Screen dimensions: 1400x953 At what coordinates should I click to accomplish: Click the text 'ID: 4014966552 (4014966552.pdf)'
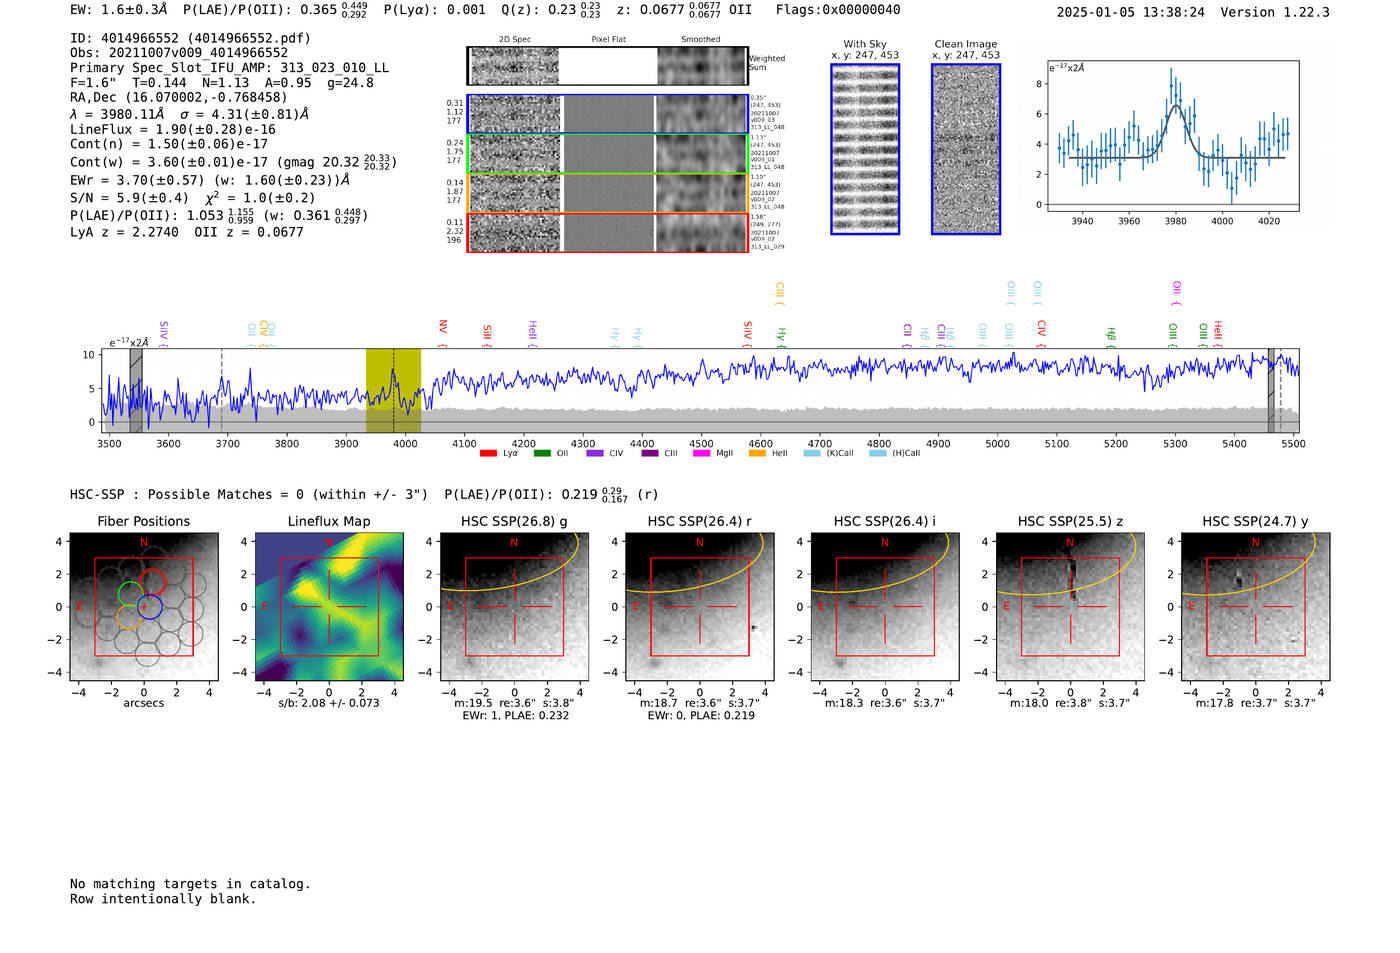tap(190, 38)
